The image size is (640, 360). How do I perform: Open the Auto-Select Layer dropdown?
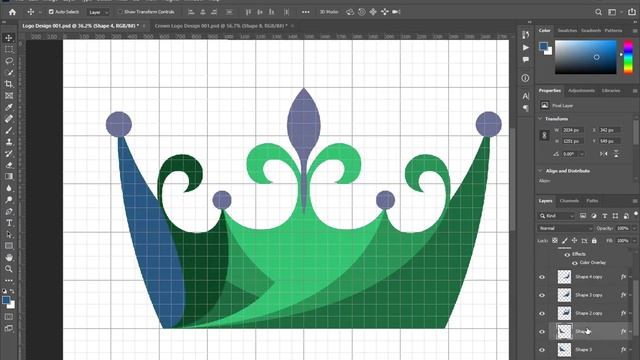click(x=98, y=12)
